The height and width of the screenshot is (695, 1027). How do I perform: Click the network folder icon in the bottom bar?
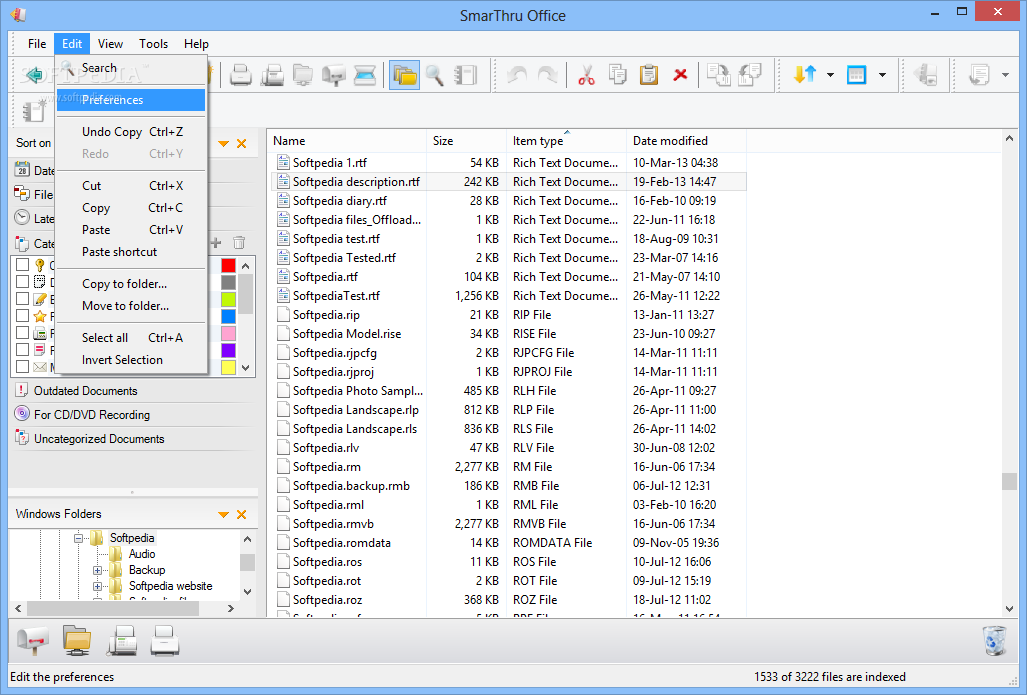coord(77,641)
